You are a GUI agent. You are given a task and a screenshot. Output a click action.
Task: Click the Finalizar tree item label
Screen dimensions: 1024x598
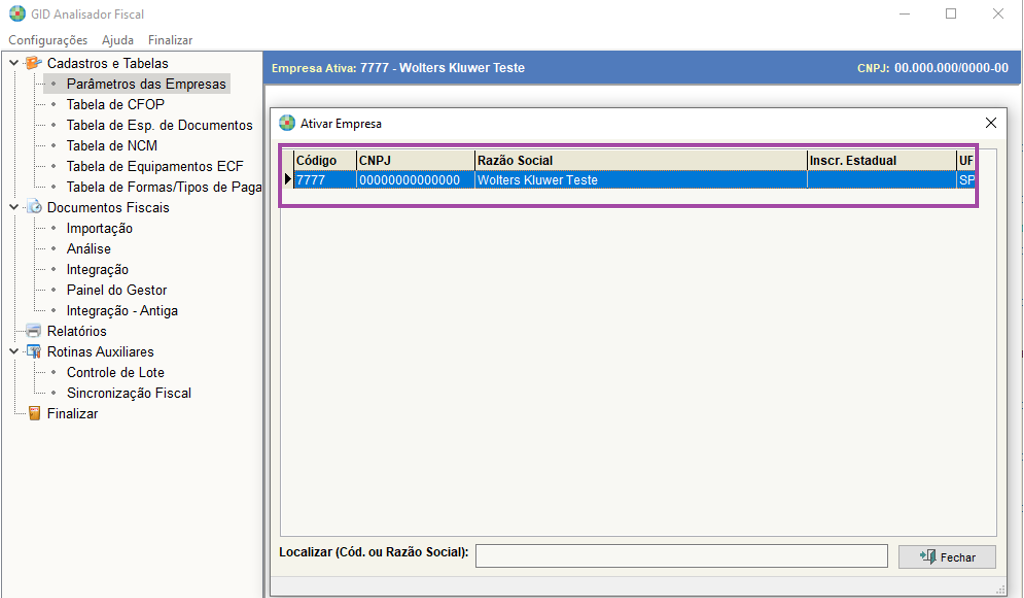72,413
